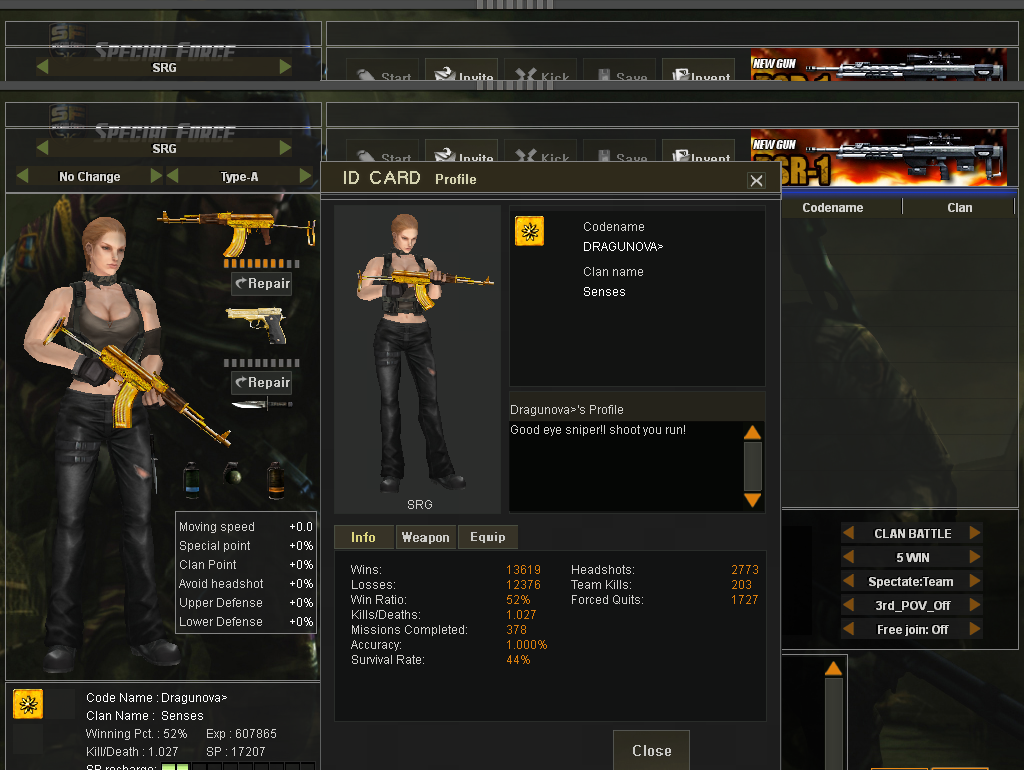Click chat scroll up orange arrow at bottom right
1024x770 pixels.
click(x=833, y=668)
